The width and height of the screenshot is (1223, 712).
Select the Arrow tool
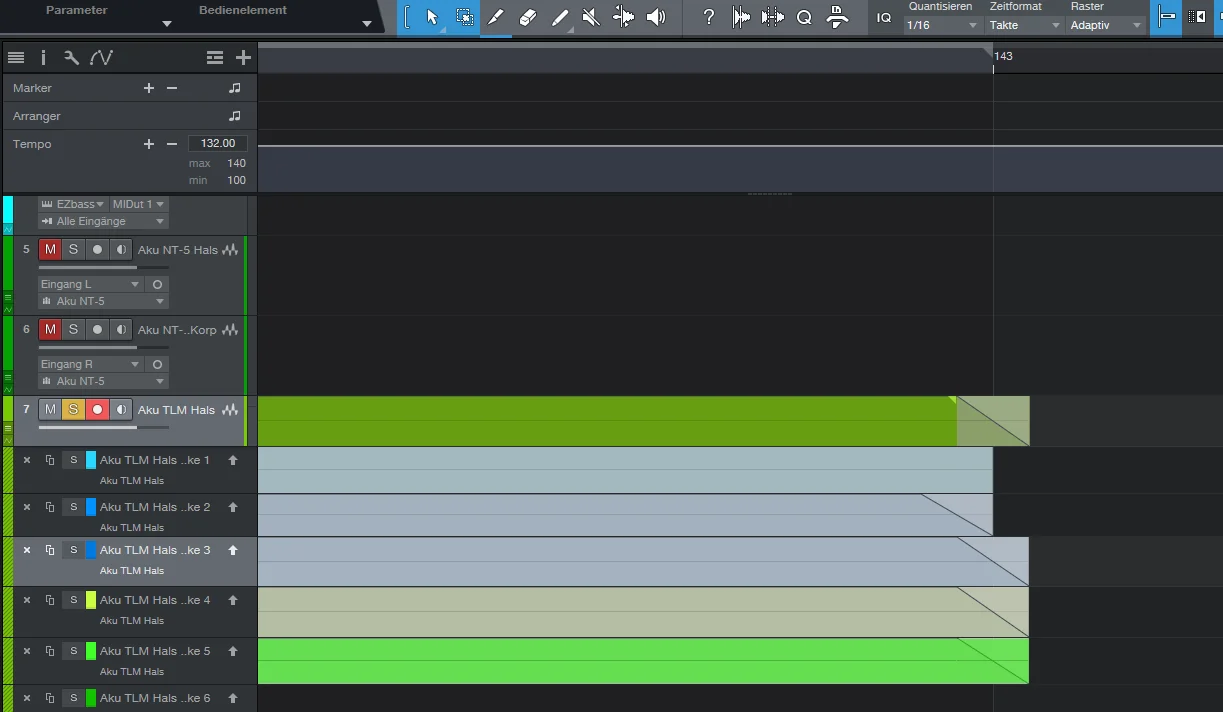[432, 17]
